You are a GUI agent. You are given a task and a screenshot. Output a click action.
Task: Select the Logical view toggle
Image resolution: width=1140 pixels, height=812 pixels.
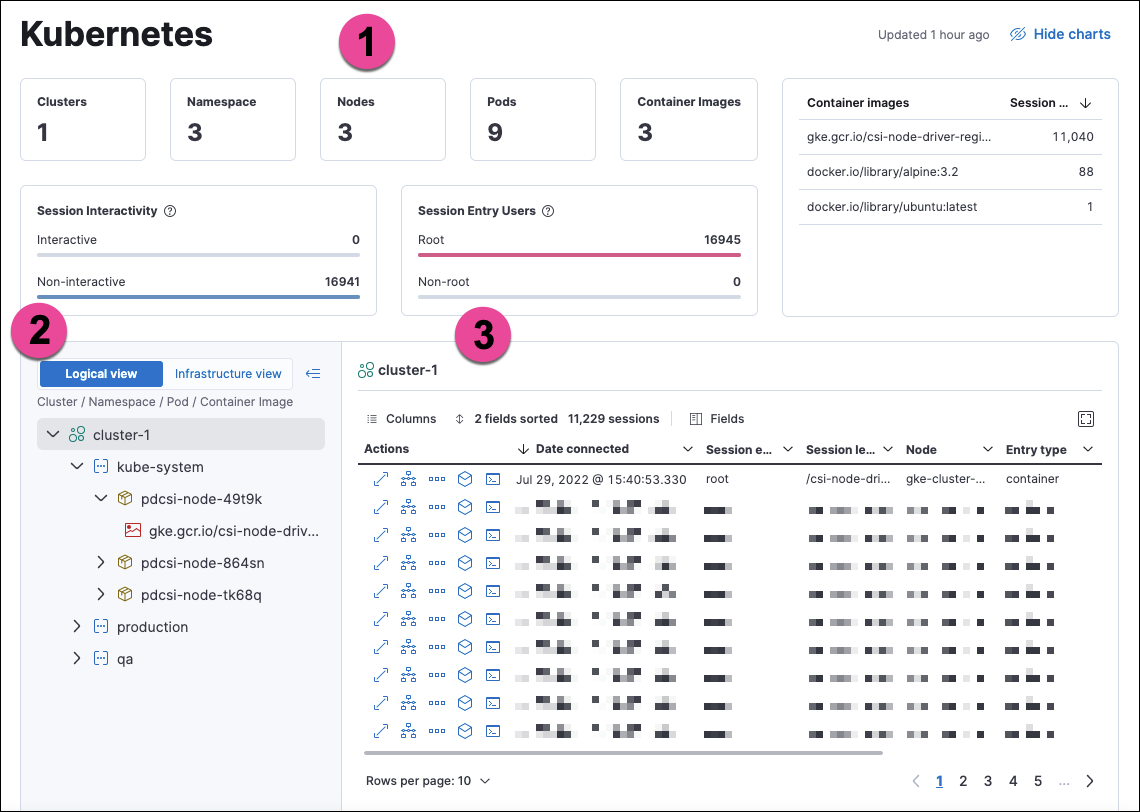point(101,373)
